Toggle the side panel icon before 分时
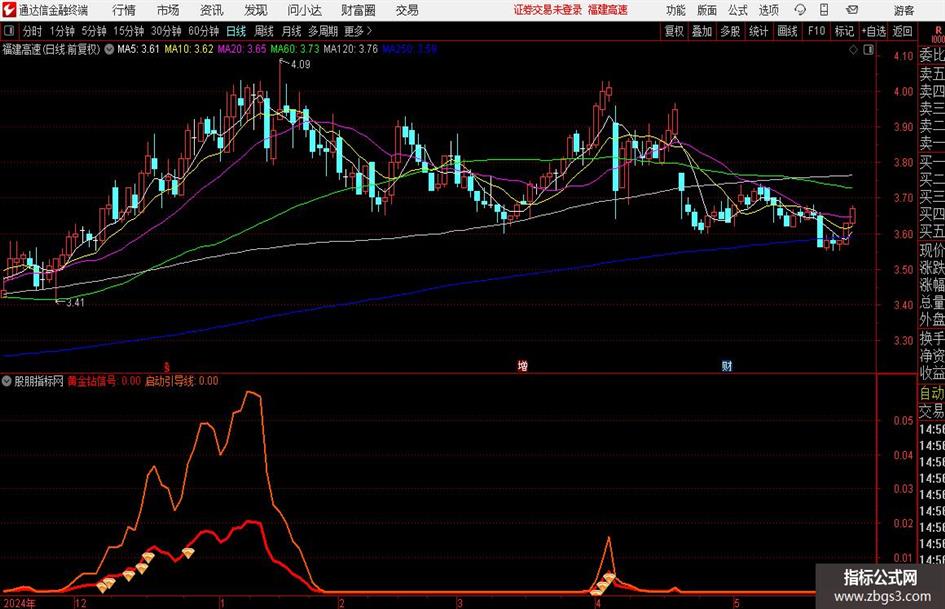The image size is (945, 609). coord(8,31)
